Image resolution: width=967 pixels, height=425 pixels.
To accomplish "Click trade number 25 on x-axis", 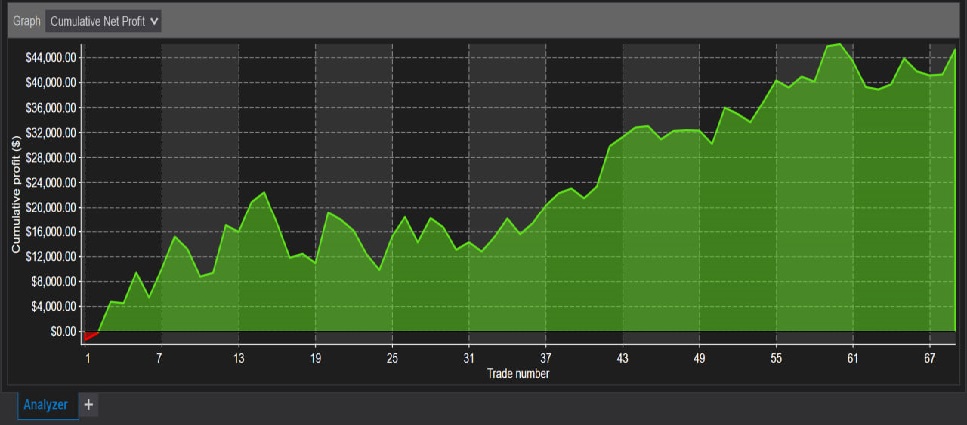I will [392, 358].
